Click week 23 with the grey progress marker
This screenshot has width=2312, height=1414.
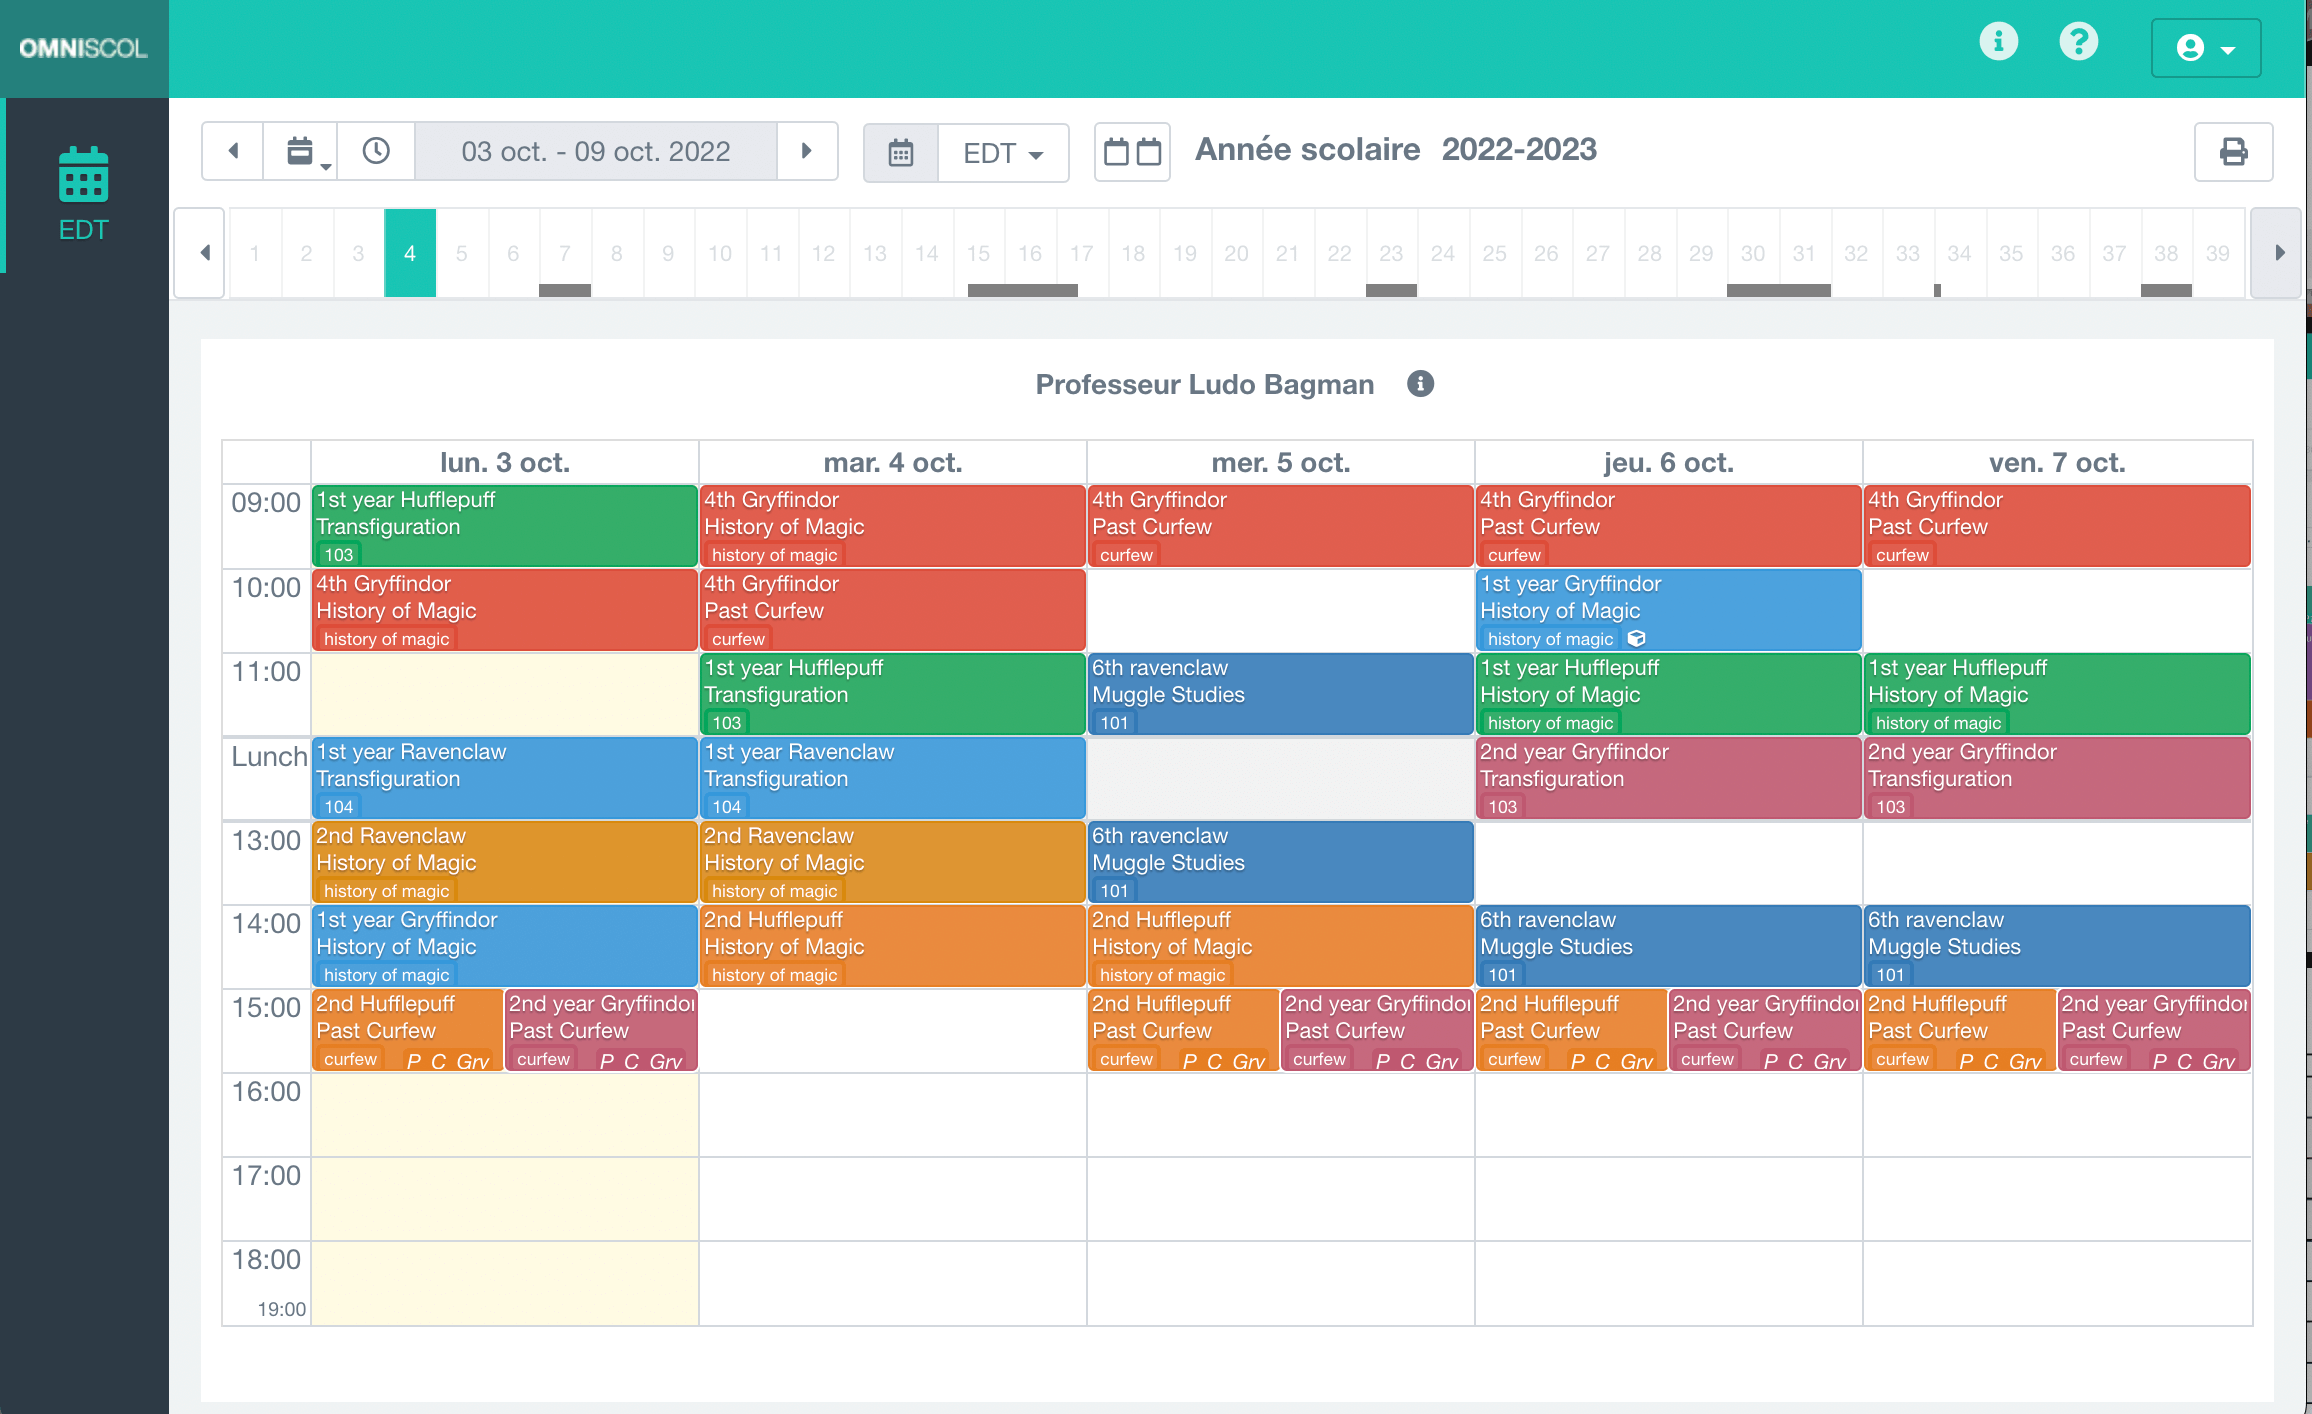[1391, 253]
